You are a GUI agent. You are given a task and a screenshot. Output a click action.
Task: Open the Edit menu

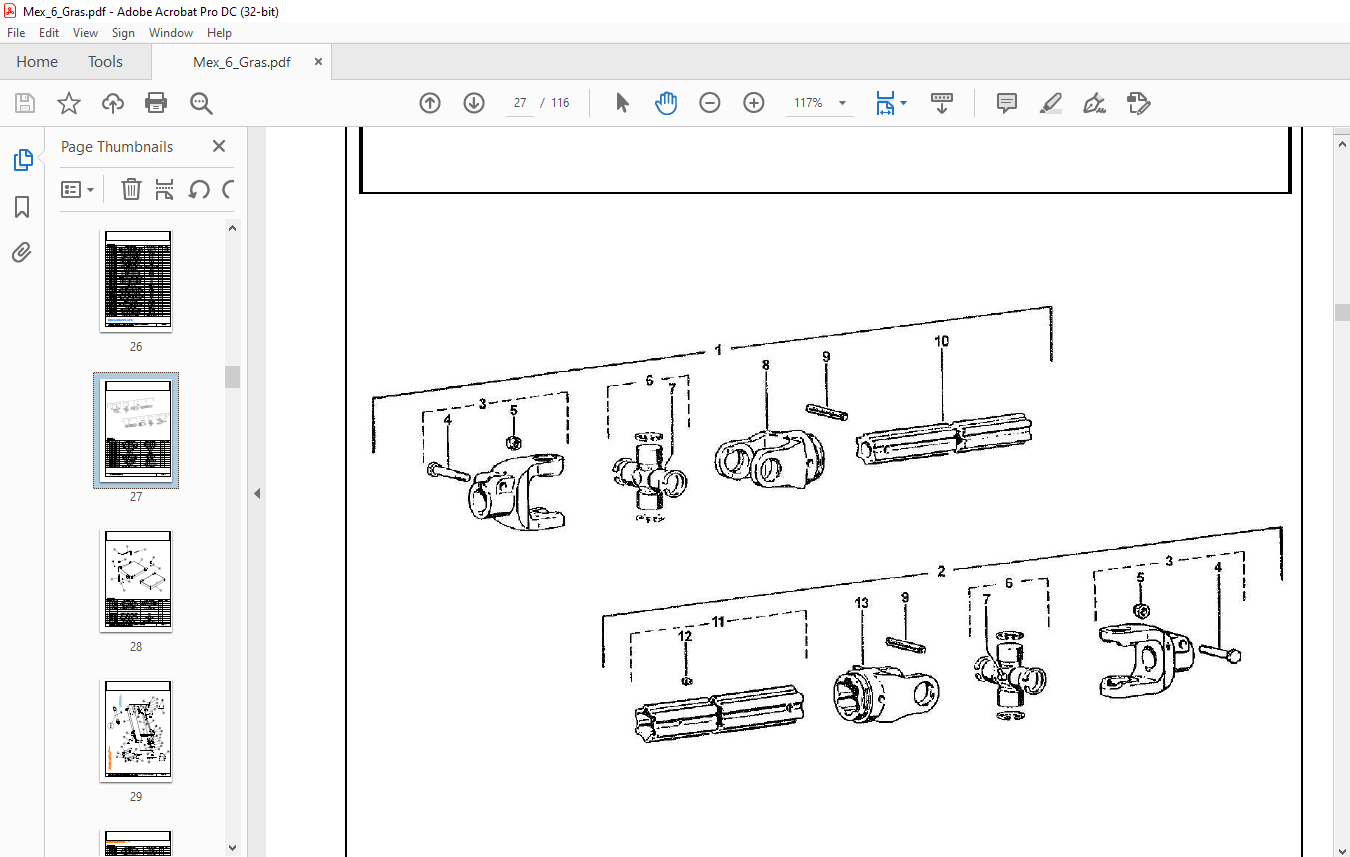point(49,33)
